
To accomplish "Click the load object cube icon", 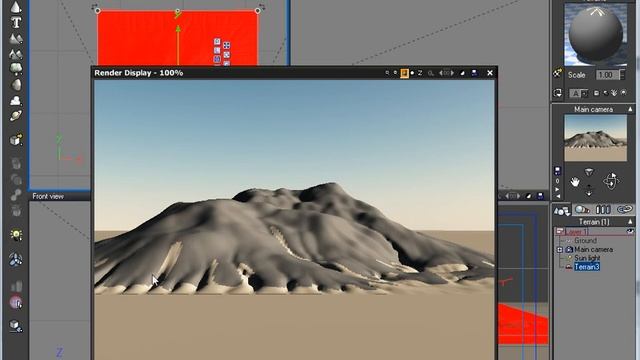I will [x=16, y=140].
